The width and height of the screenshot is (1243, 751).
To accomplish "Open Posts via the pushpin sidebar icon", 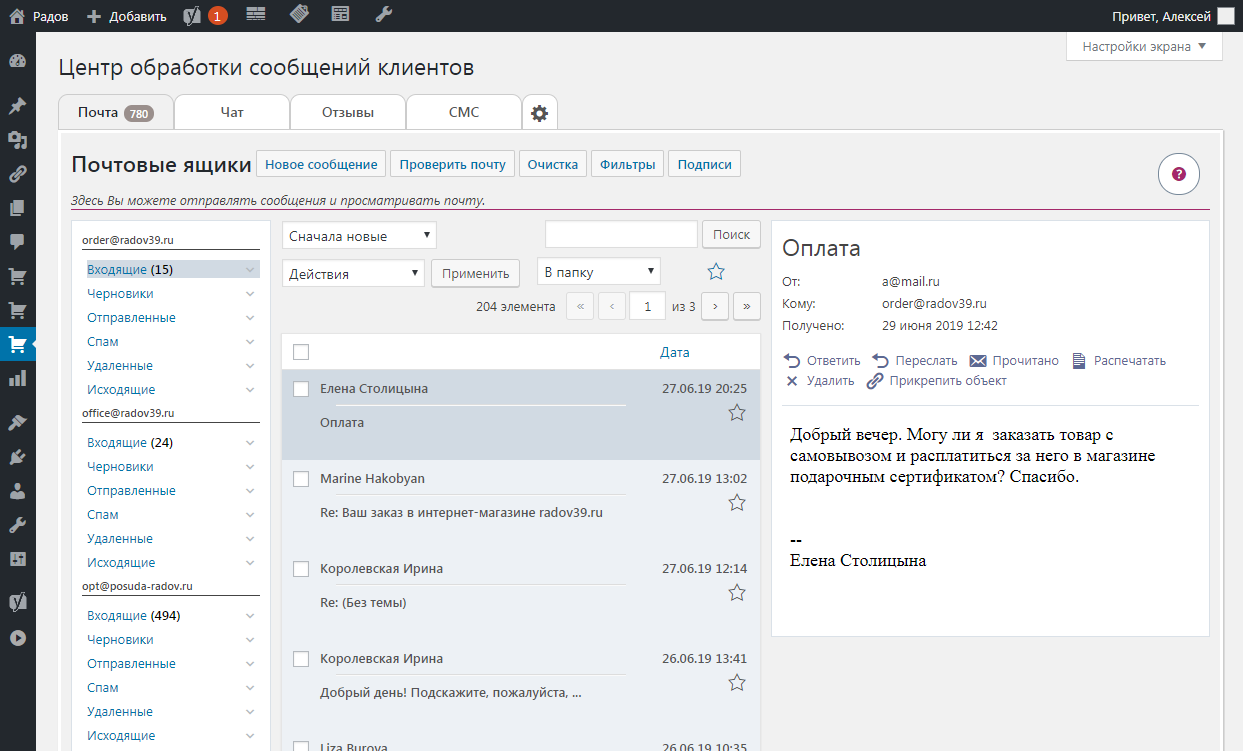I will (x=17, y=106).
